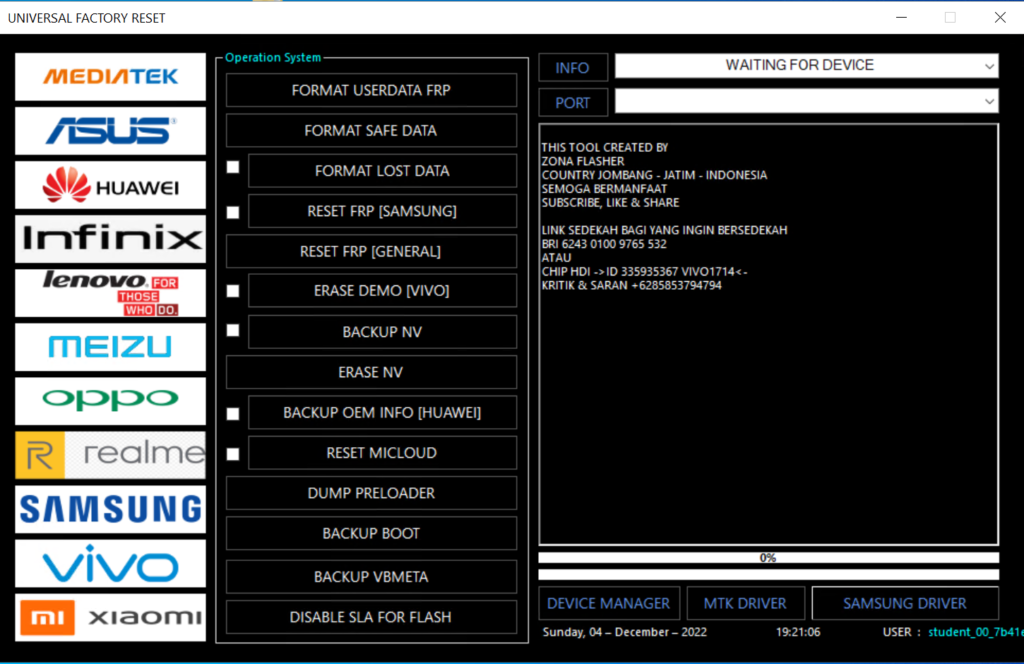This screenshot has height=664, width=1024.
Task: Click DISABLE SLA FOR FLASH button
Action: pyautogui.click(x=371, y=617)
